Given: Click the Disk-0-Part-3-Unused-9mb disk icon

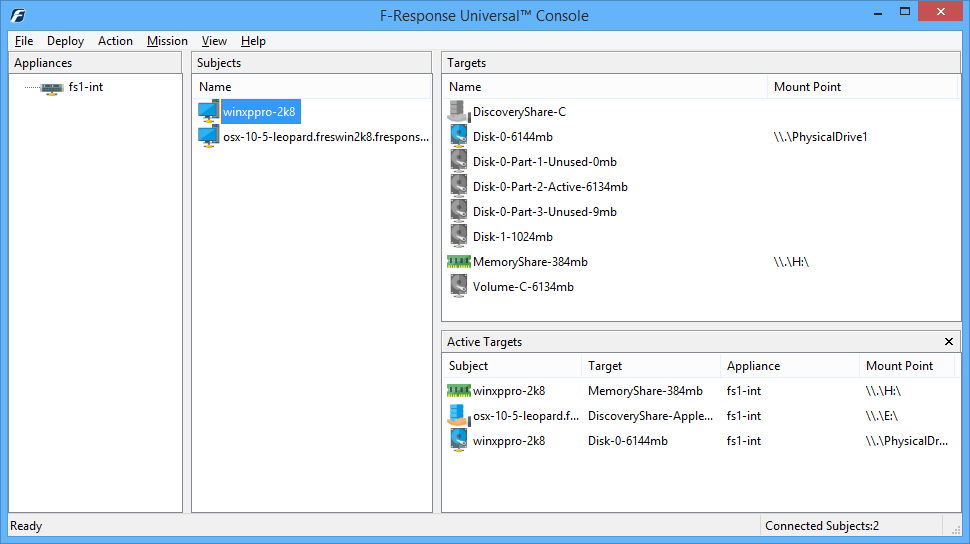Looking at the screenshot, I should point(458,212).
